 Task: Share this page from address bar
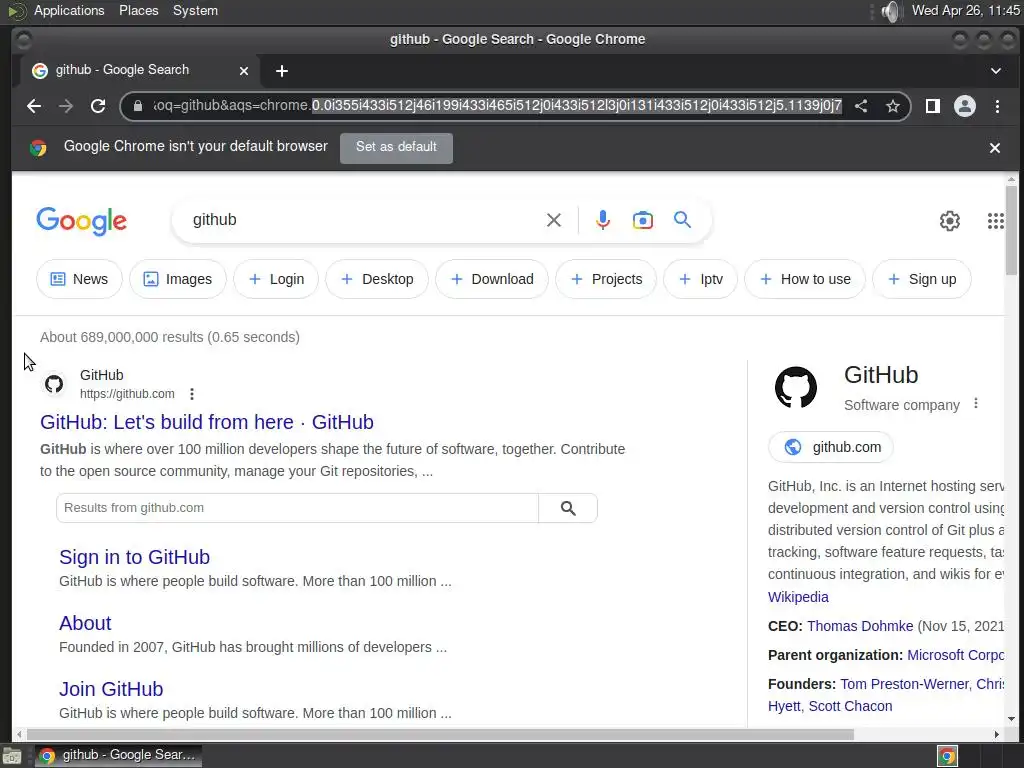pyautogui.click(x=861, y=106)
